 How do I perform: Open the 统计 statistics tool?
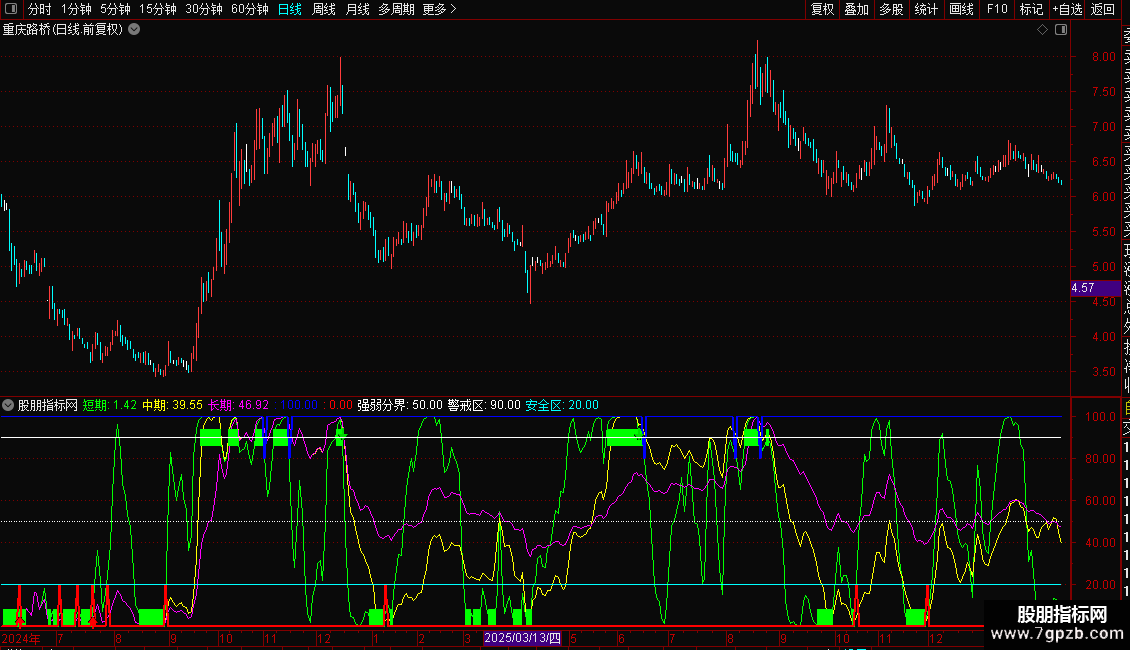coord(926,9)
